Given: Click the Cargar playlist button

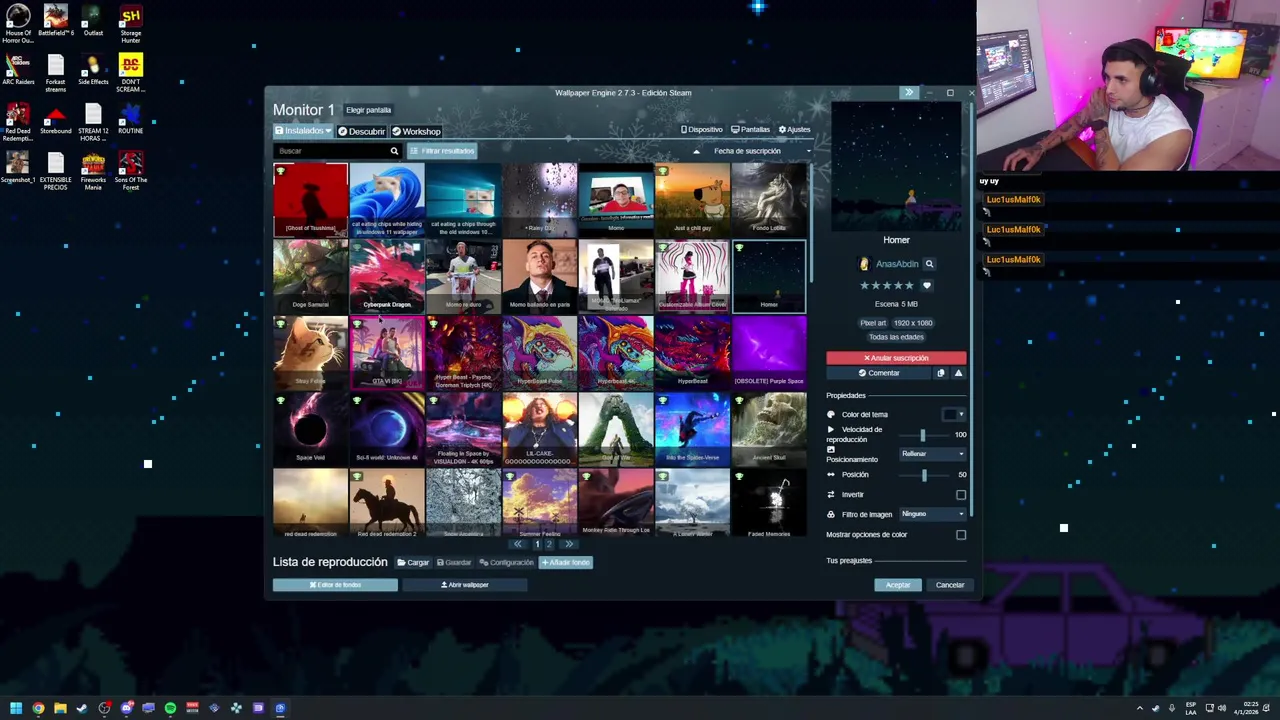Looking at the screenshot, I should pyautogui.click(x=413, y=562).
